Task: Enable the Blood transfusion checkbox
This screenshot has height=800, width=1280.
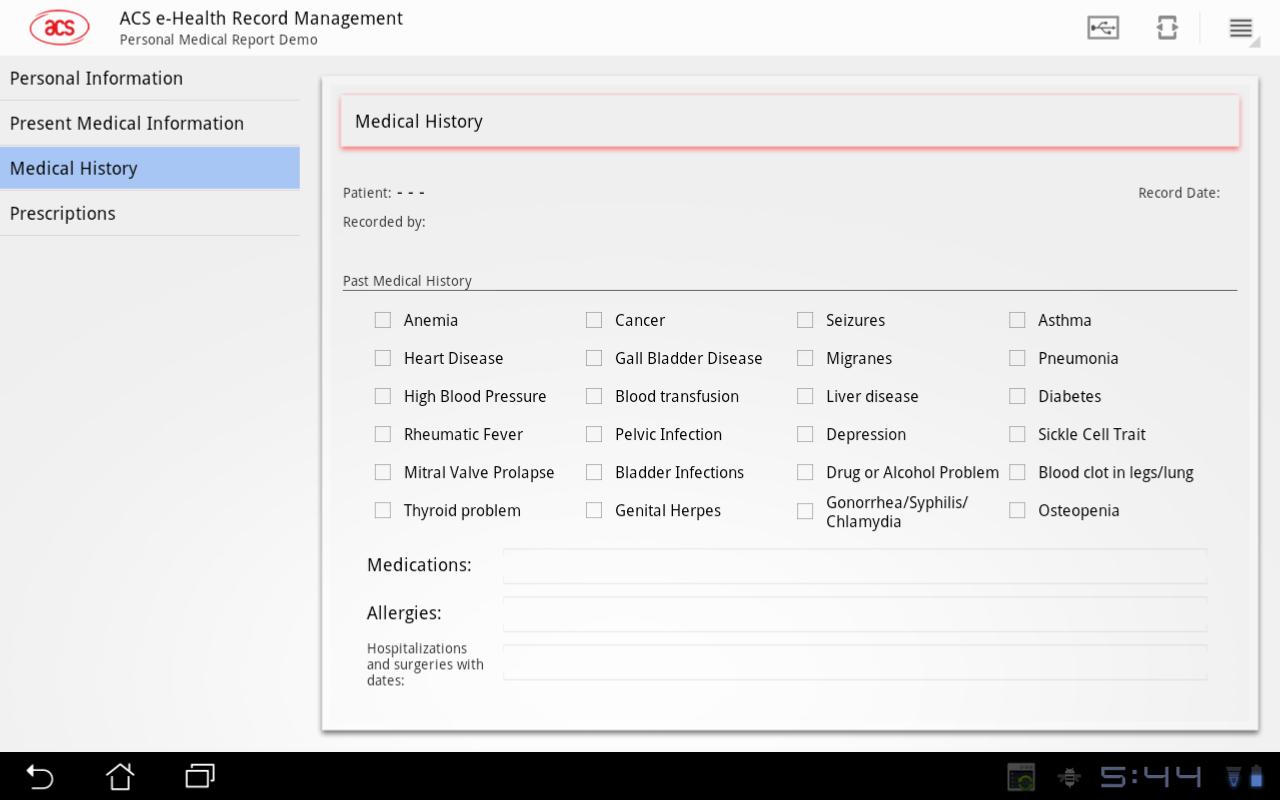Action: 594,396
